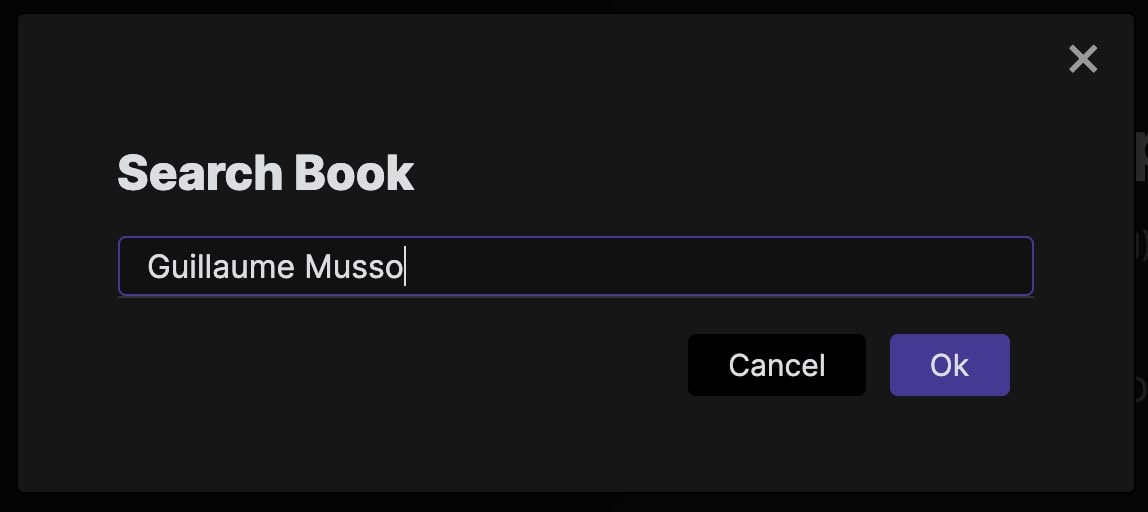Click after the text Guillaume Musso

407,267
